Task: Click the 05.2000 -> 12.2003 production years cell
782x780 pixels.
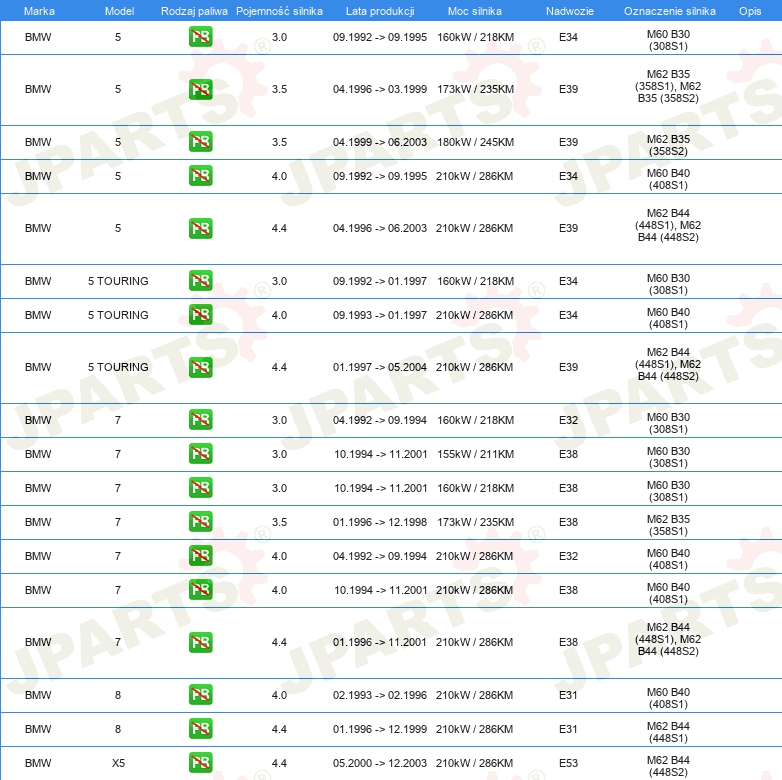Action: click(380, 763)
